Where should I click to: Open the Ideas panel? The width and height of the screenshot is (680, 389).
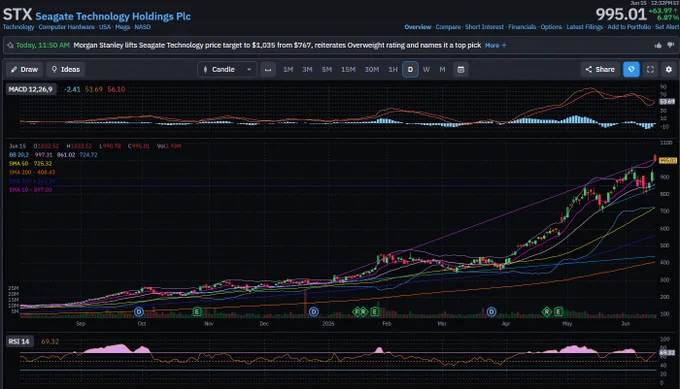pyautogui.click(x=65, y=69)
